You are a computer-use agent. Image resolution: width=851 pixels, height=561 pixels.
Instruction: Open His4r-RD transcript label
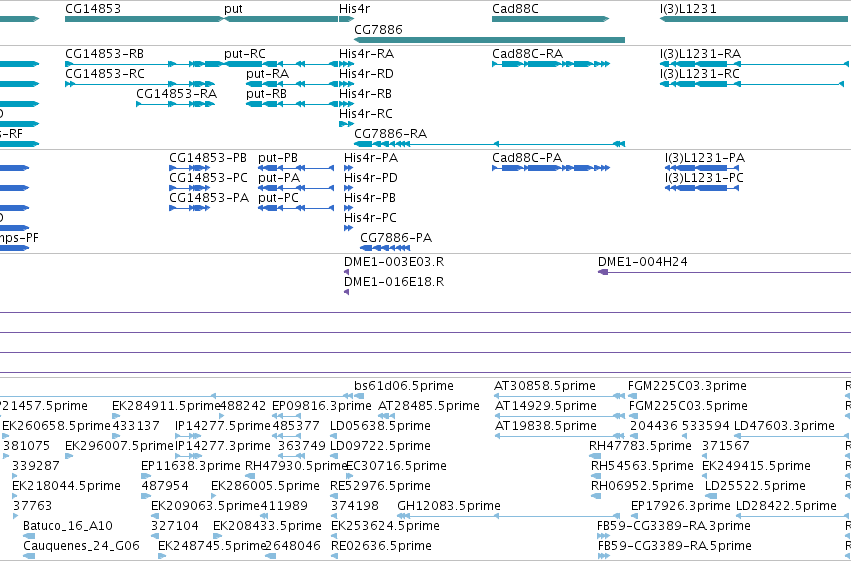[366, 74]
